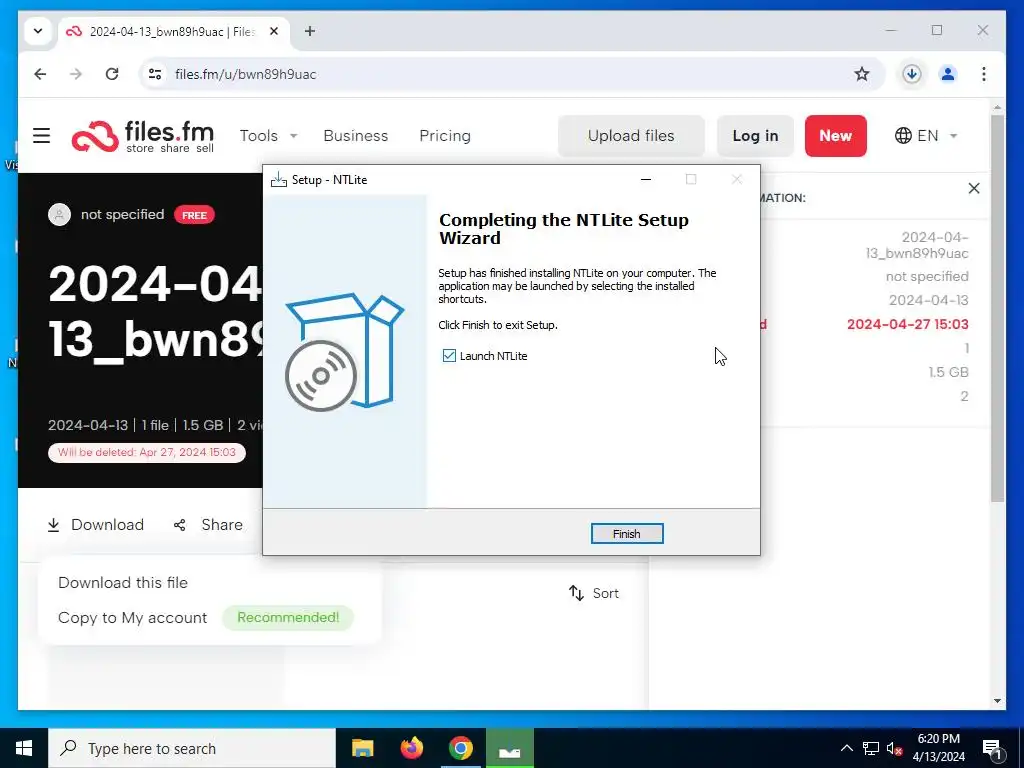
Task: Open the Windows Start menu
Action: (24, 748)
